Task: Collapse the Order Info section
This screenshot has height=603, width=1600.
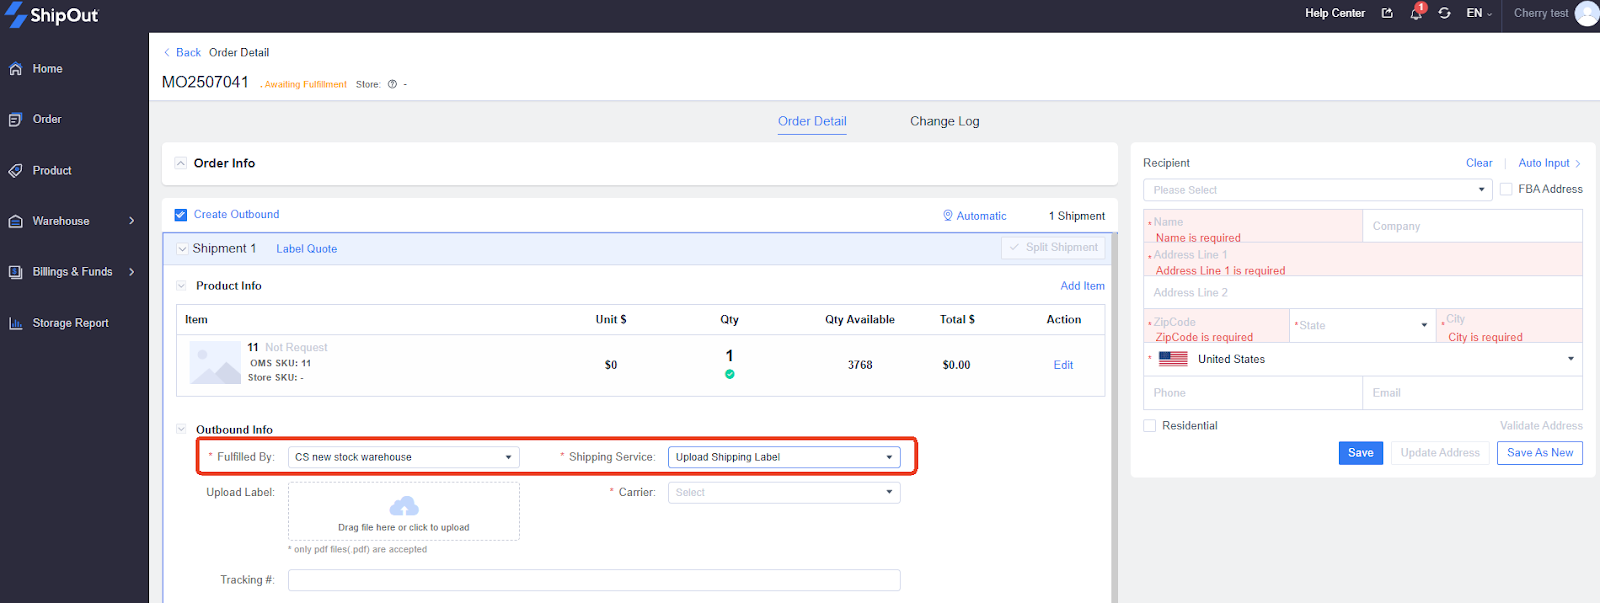Action: point(181,163)
